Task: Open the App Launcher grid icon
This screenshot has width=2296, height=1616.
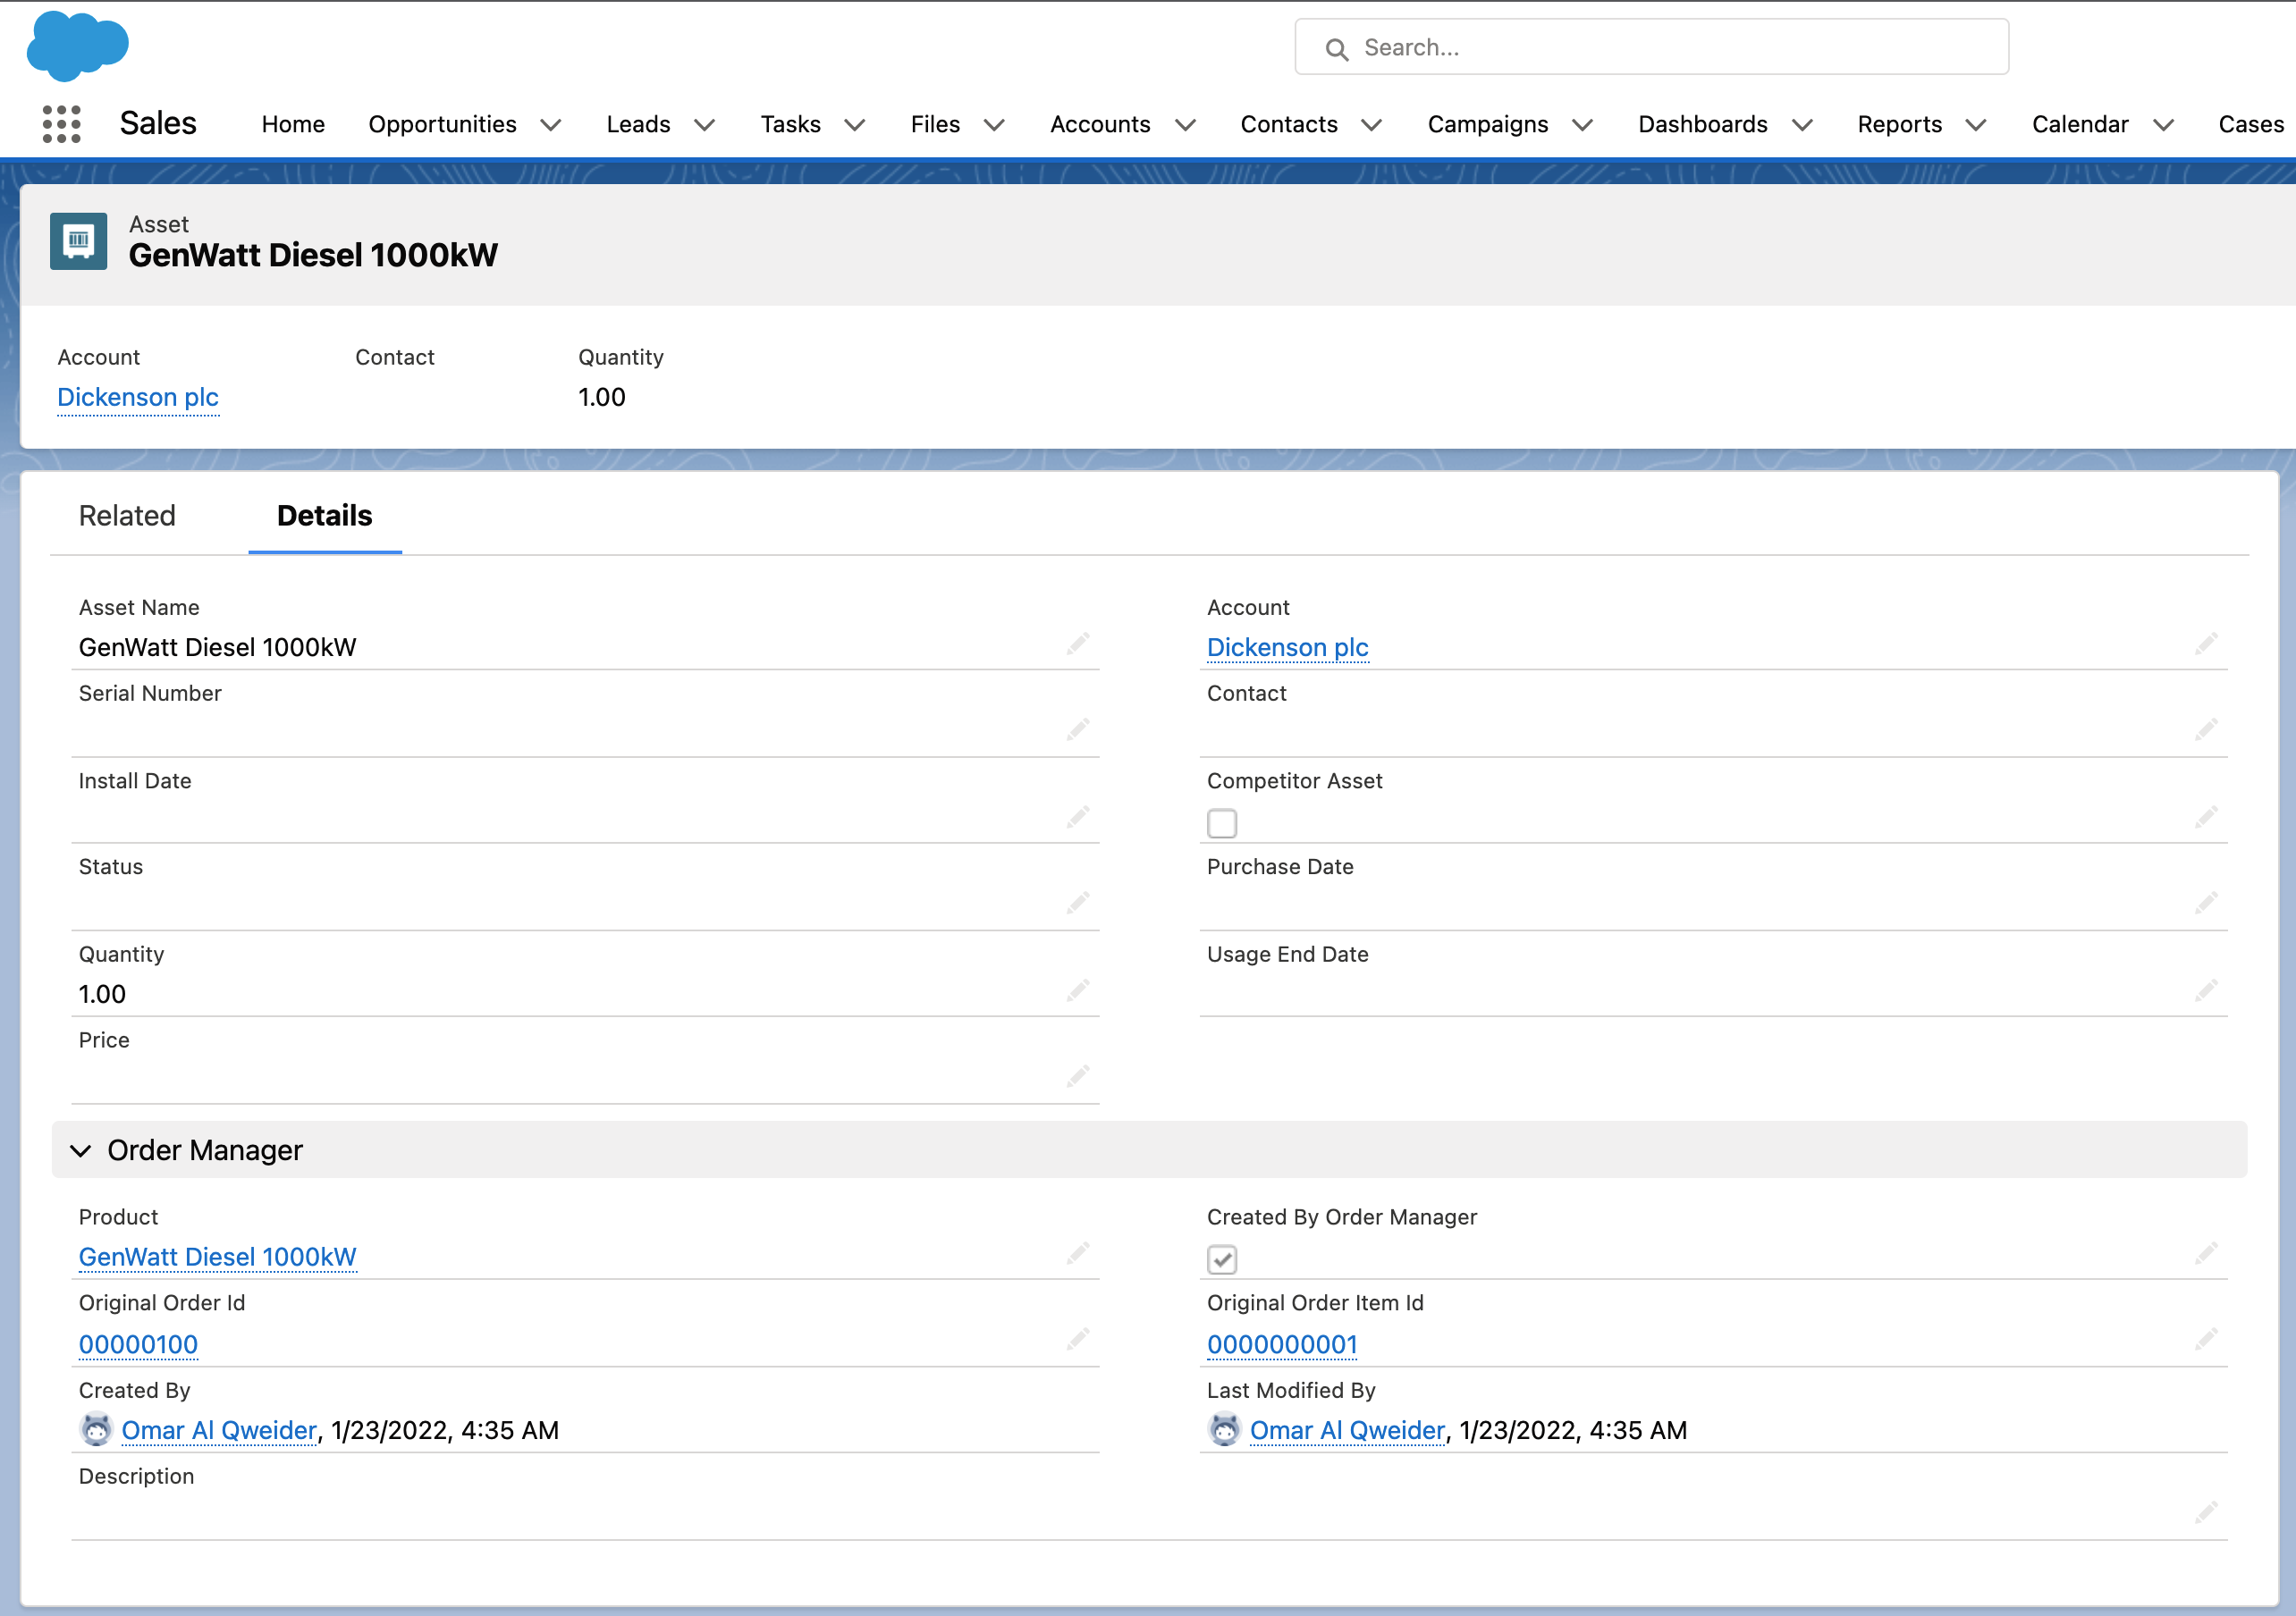Action: [x=62, y=124]
